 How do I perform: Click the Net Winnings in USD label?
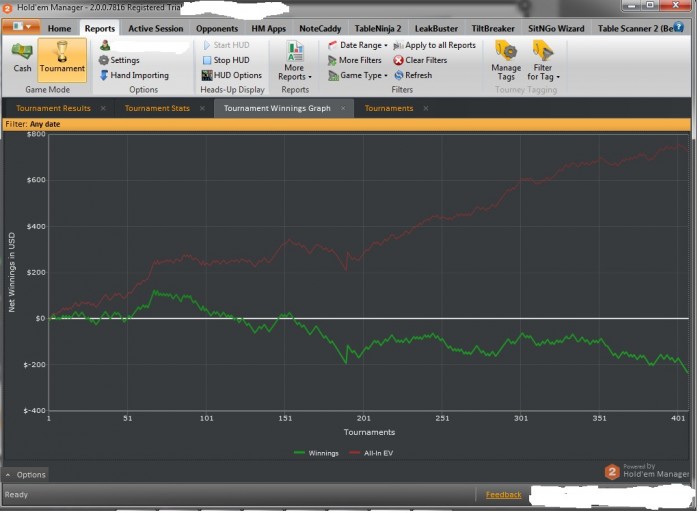pyautogui.click(x=12, y=272)
